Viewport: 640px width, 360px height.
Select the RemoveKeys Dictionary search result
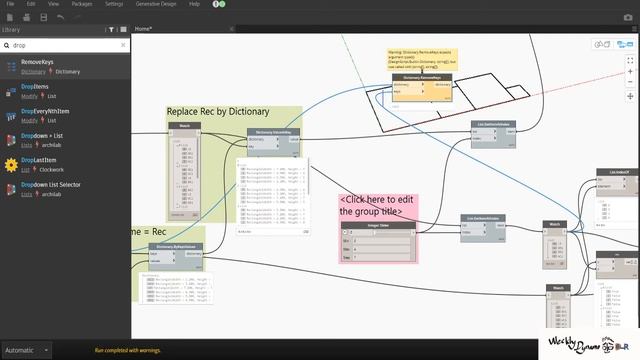click(65, 67)
